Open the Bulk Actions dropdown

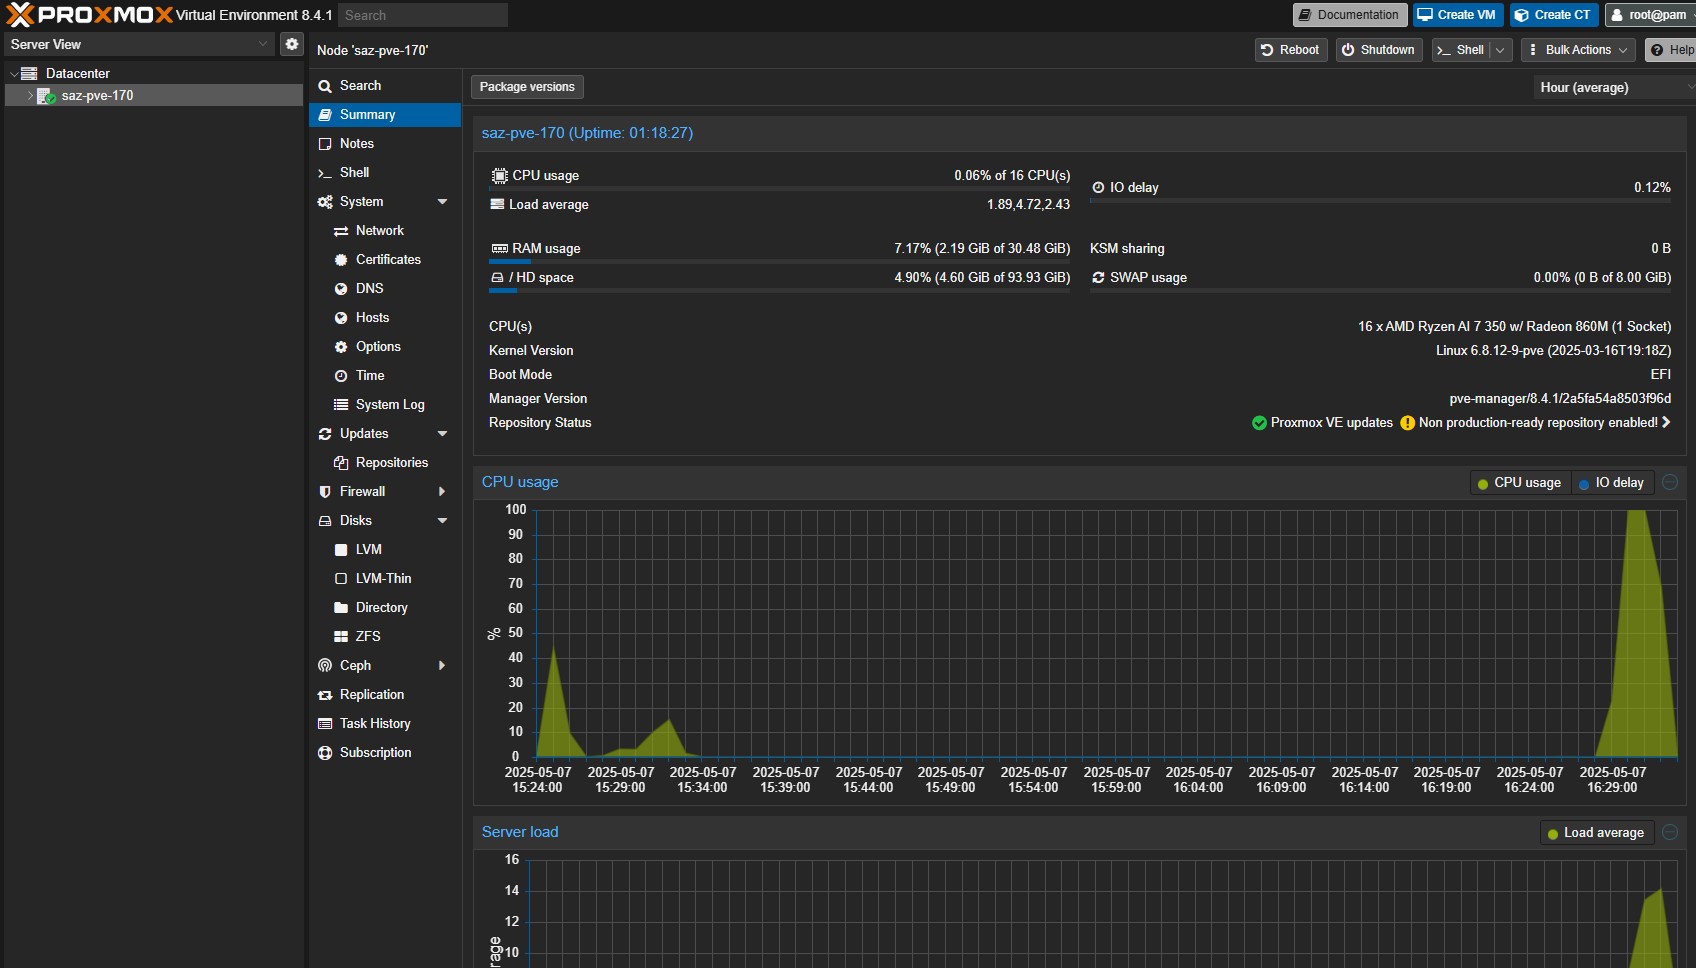1577,50
